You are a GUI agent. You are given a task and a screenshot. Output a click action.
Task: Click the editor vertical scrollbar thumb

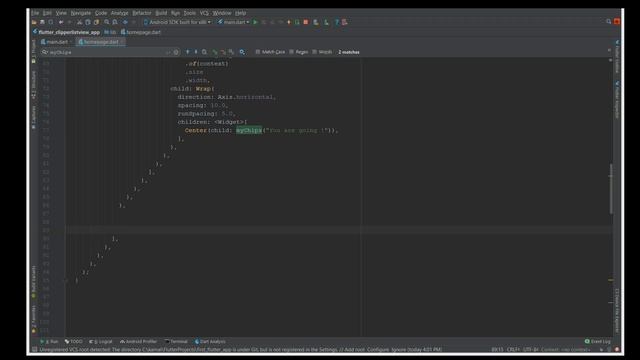point(611,188)
